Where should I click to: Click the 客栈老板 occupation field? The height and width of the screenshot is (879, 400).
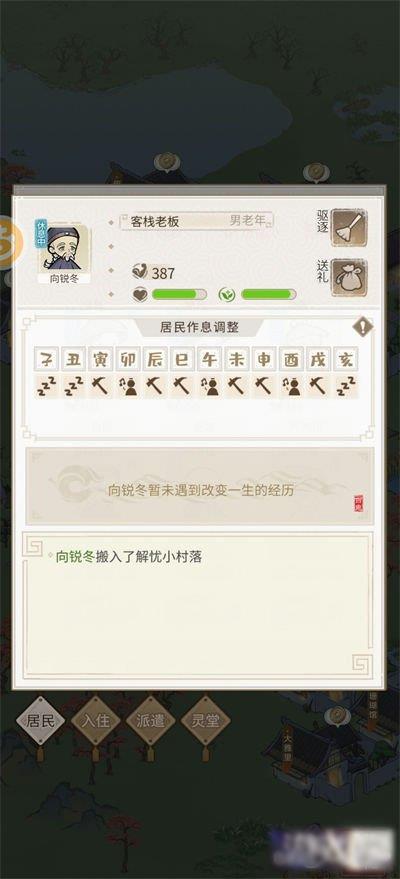pos(196,221)
